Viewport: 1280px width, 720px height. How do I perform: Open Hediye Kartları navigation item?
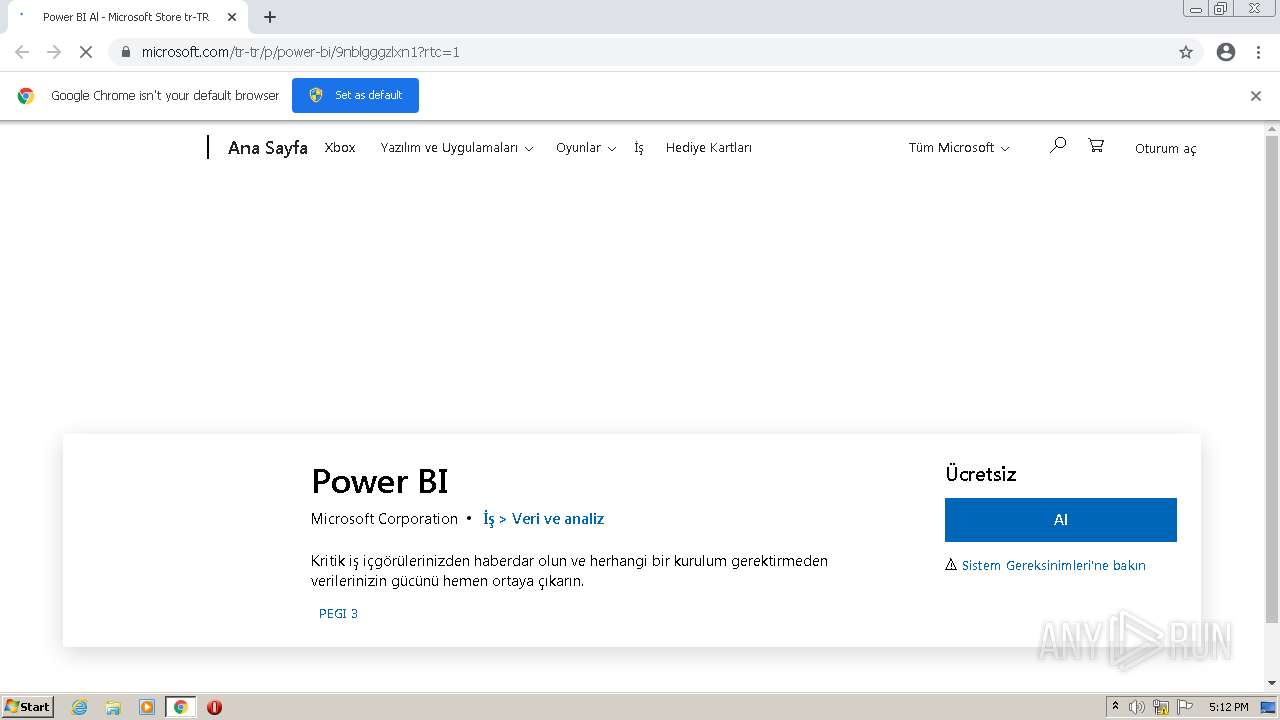click(x=709, y=148)
